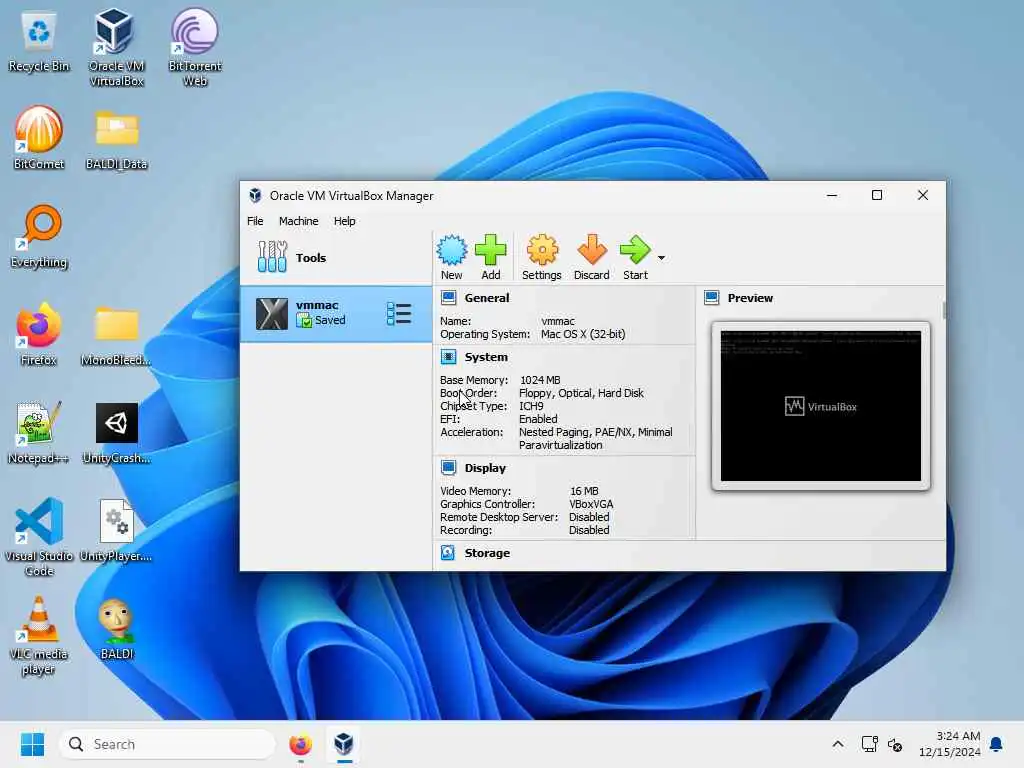
Task: Open the Start button dropdown arrow
Action: point(662,258)
